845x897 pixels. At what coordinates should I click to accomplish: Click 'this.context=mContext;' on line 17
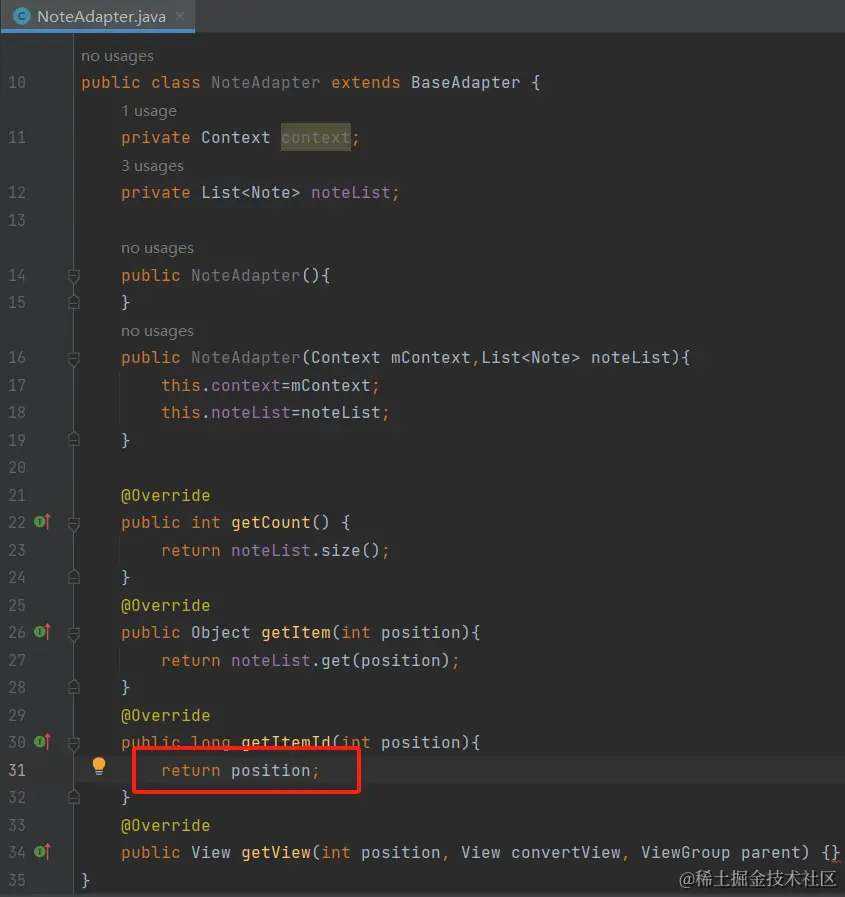point(270,386)
